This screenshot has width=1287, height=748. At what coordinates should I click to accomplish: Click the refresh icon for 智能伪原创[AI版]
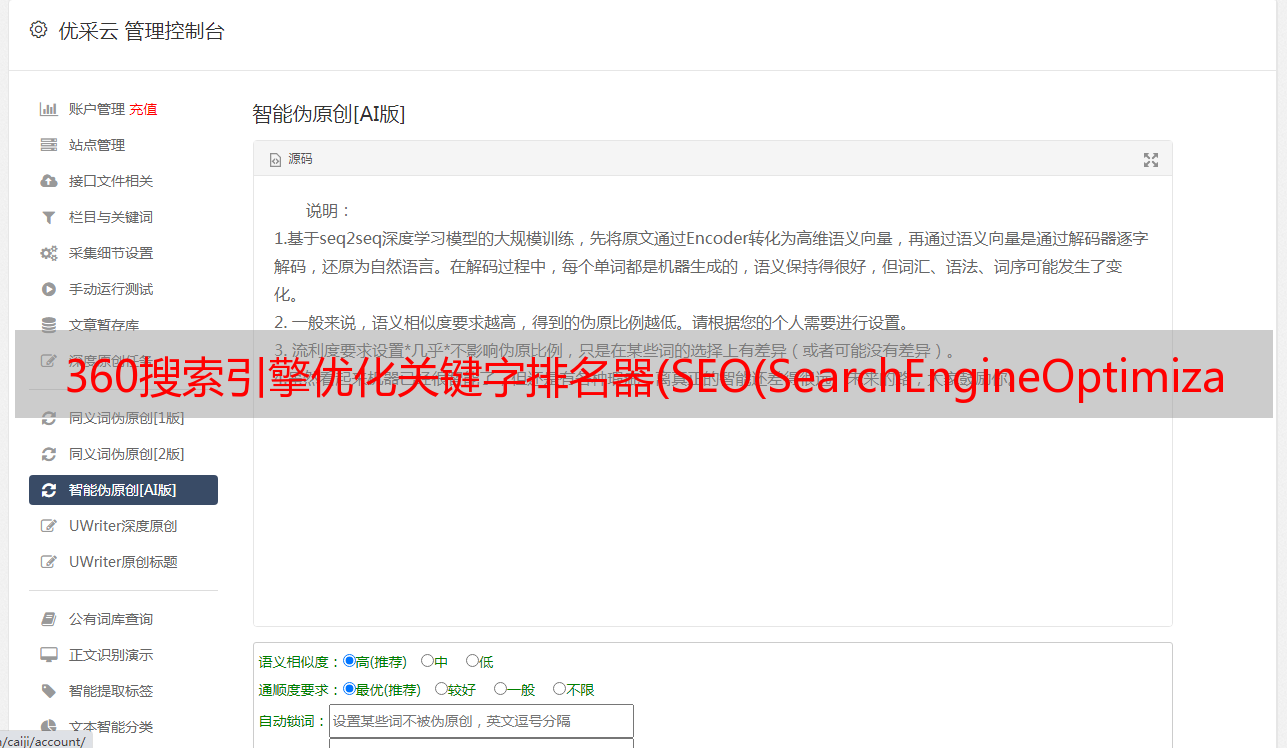[48, 490]
